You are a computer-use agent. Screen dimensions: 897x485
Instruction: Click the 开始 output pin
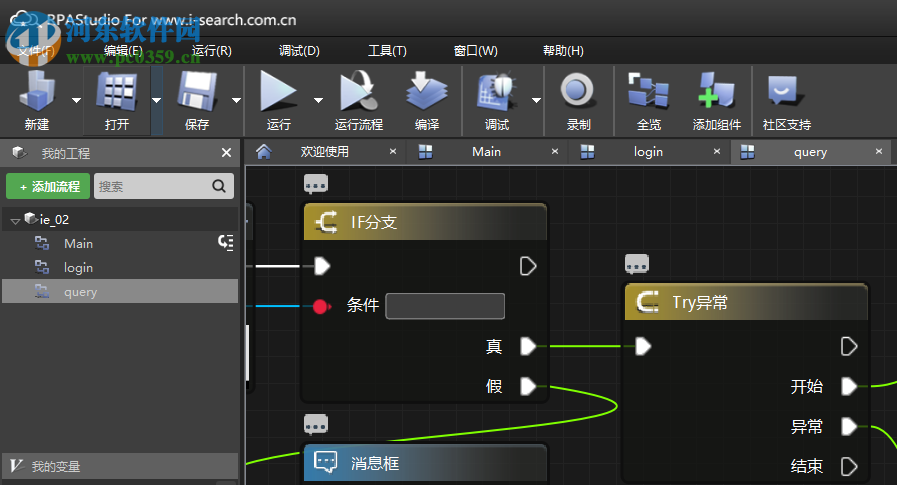click(849, 386)
